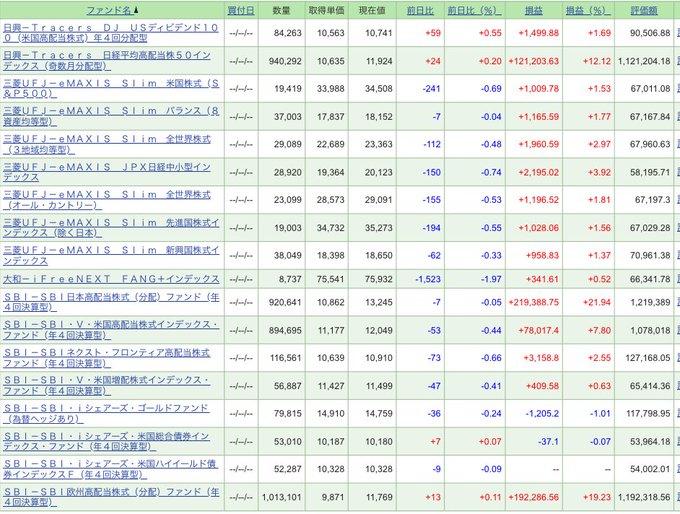
Task: Open 日興-Tracers 日経平均高配当株50インデックス fund
Action: pyautogui.click(x=107, y=61)
